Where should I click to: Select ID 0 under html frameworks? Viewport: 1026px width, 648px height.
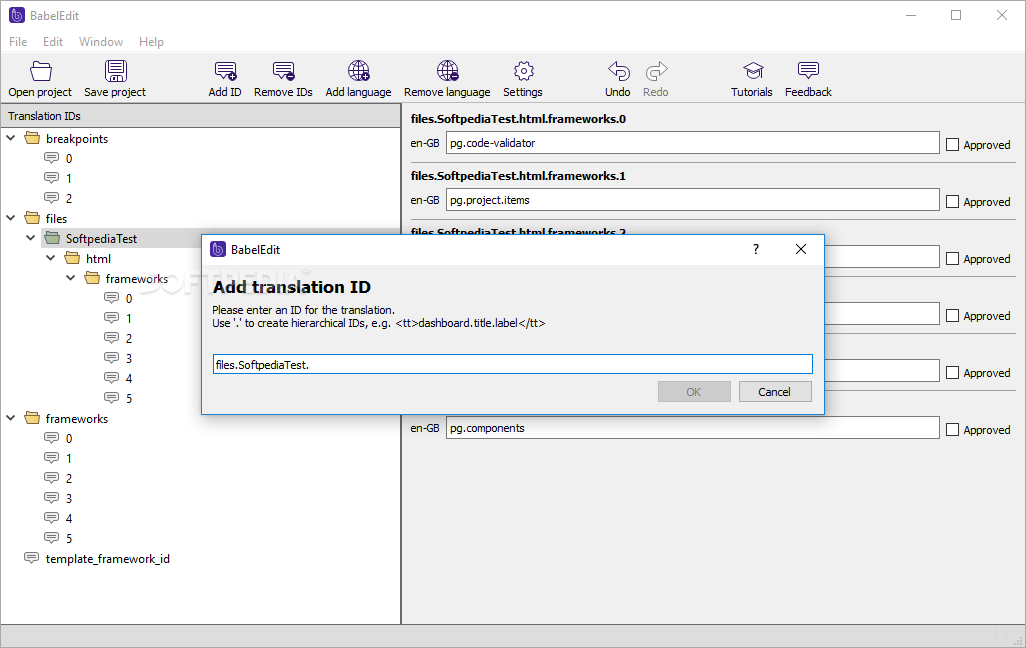[129, 298]
